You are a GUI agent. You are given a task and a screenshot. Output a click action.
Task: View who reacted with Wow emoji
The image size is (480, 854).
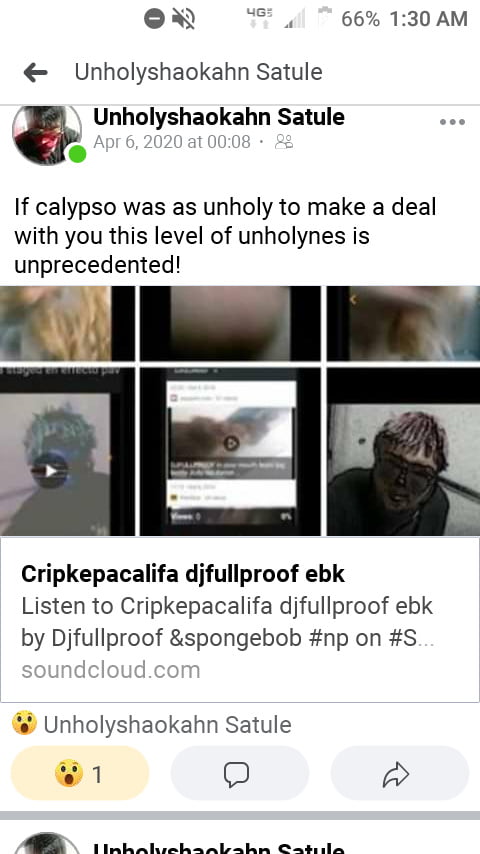tap(151, 724)
